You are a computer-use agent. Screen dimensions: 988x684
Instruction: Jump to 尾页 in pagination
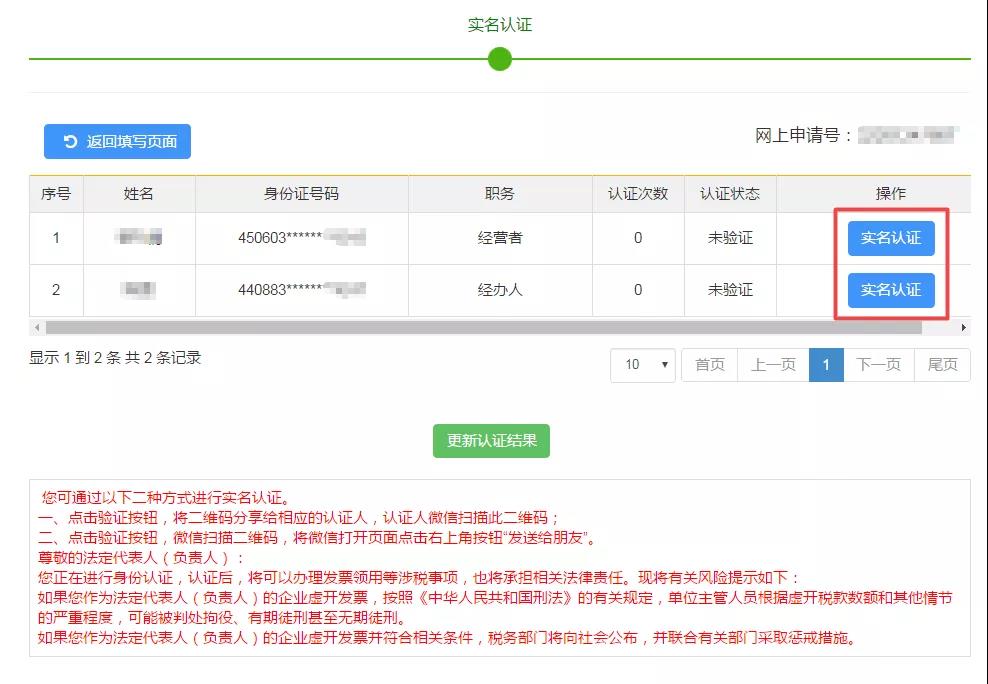tap(942, 365)
